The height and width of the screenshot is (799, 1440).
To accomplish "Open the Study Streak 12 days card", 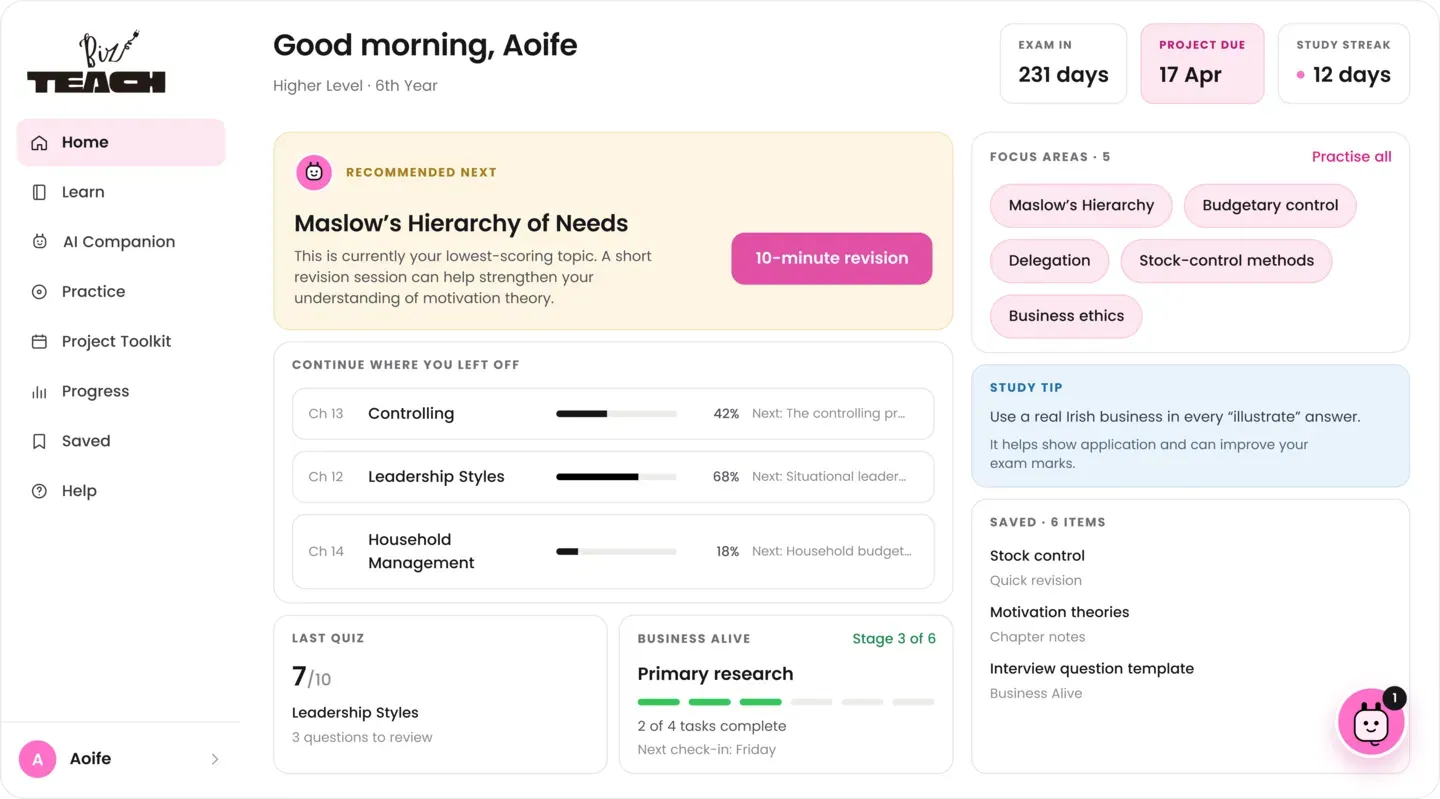I will point(1344,64).
